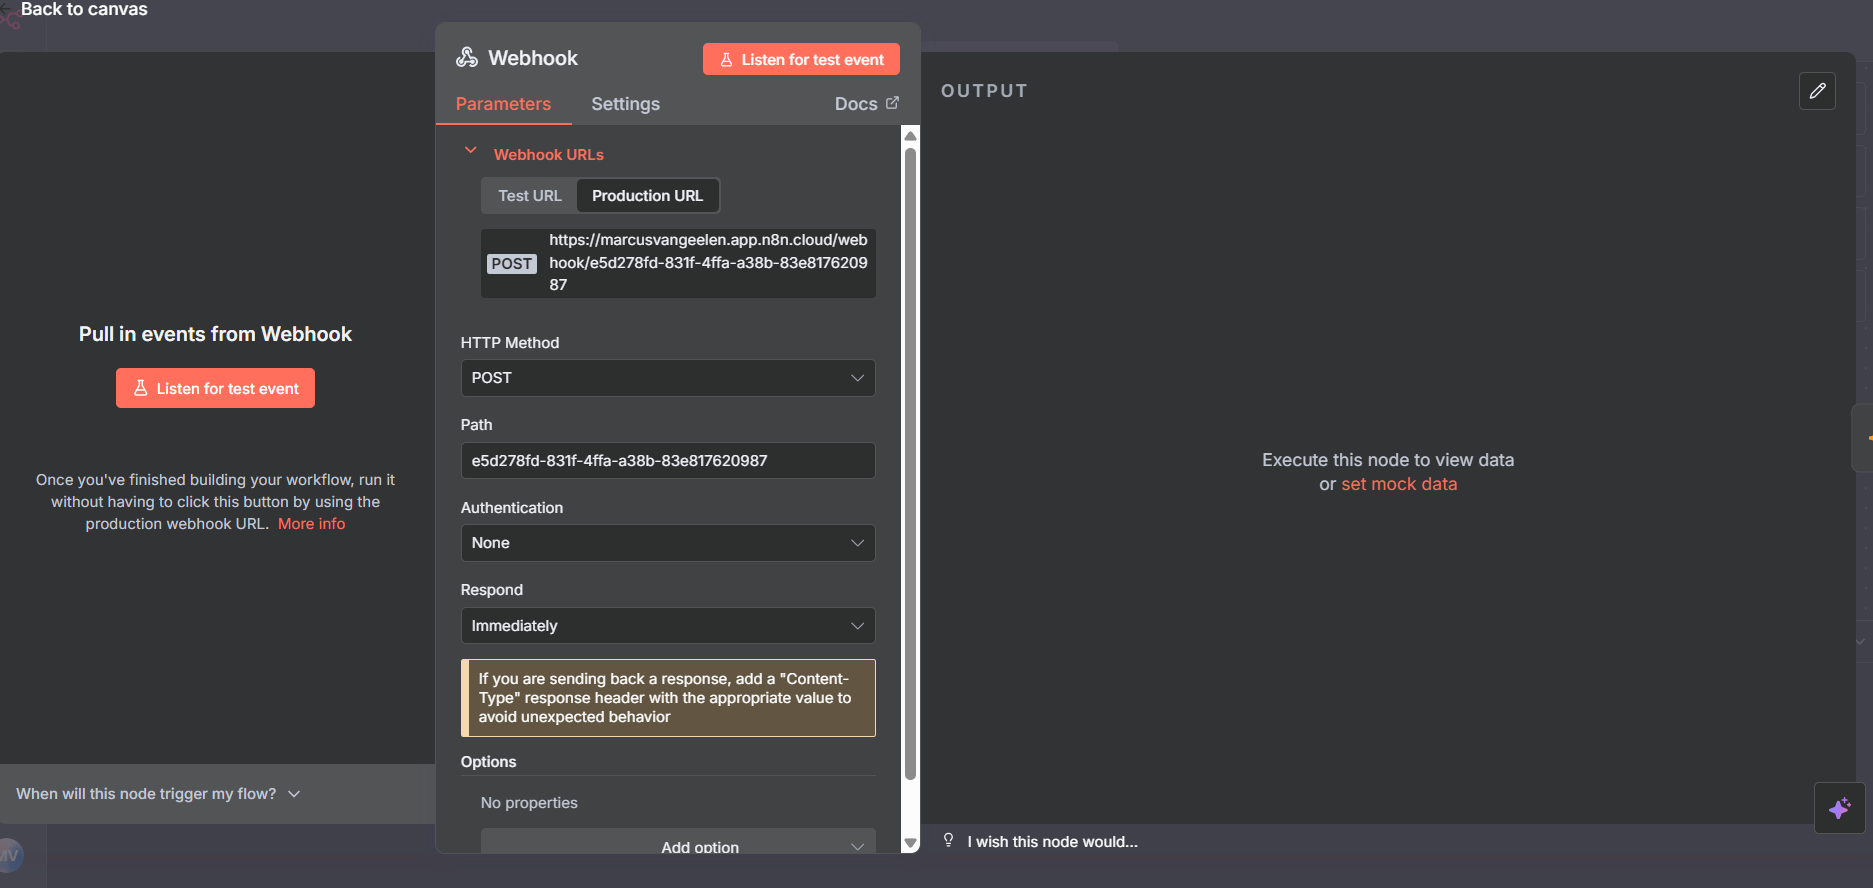Screen dimensions: 1873x888
Task: Click the scrollbar down arrow
Action: (910, 844)
